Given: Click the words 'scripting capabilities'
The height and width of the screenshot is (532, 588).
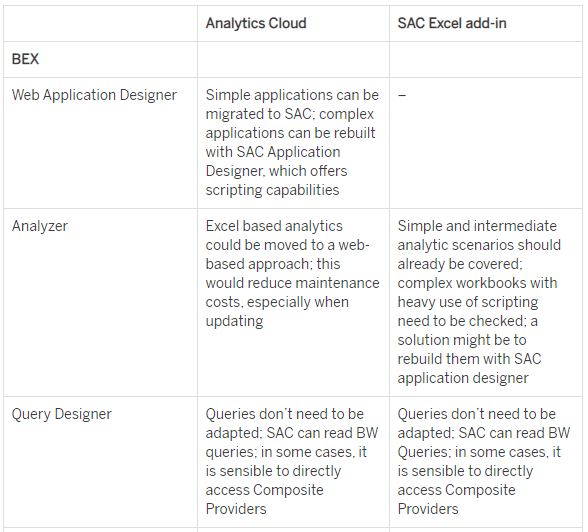Looking at the screenshot, I should (272, 190).
